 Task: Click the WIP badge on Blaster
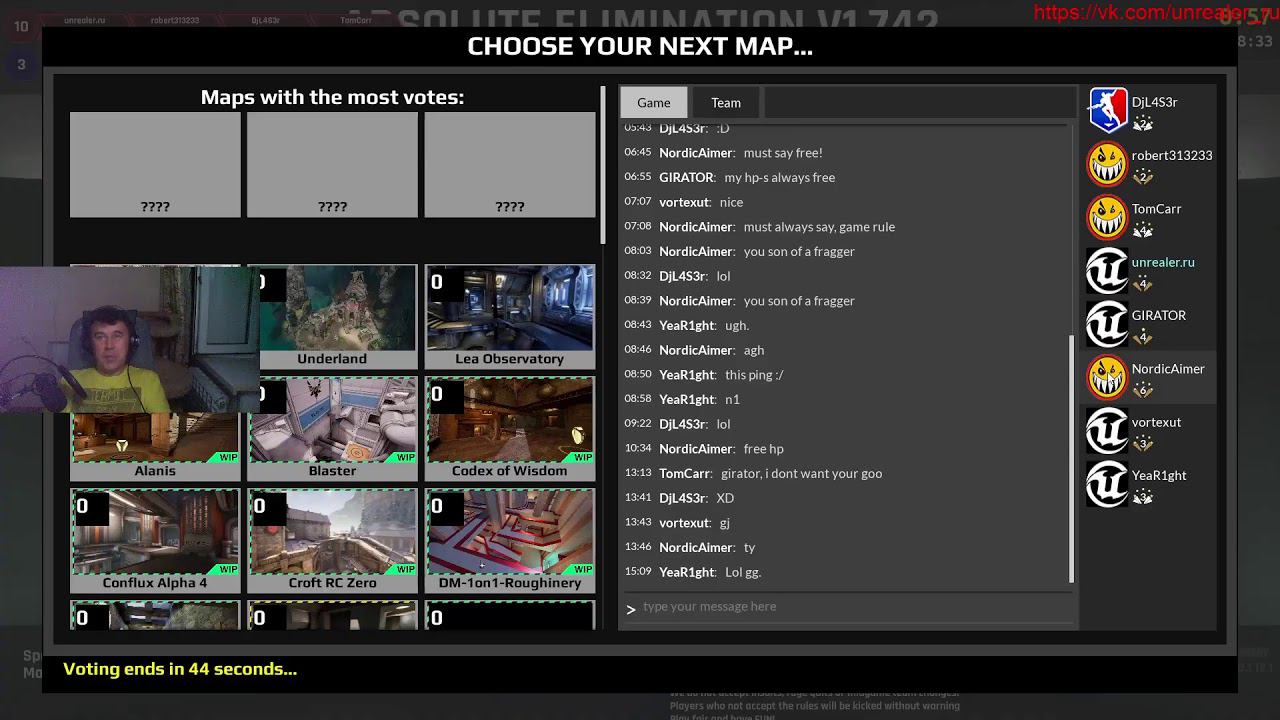tap(404, 457)
